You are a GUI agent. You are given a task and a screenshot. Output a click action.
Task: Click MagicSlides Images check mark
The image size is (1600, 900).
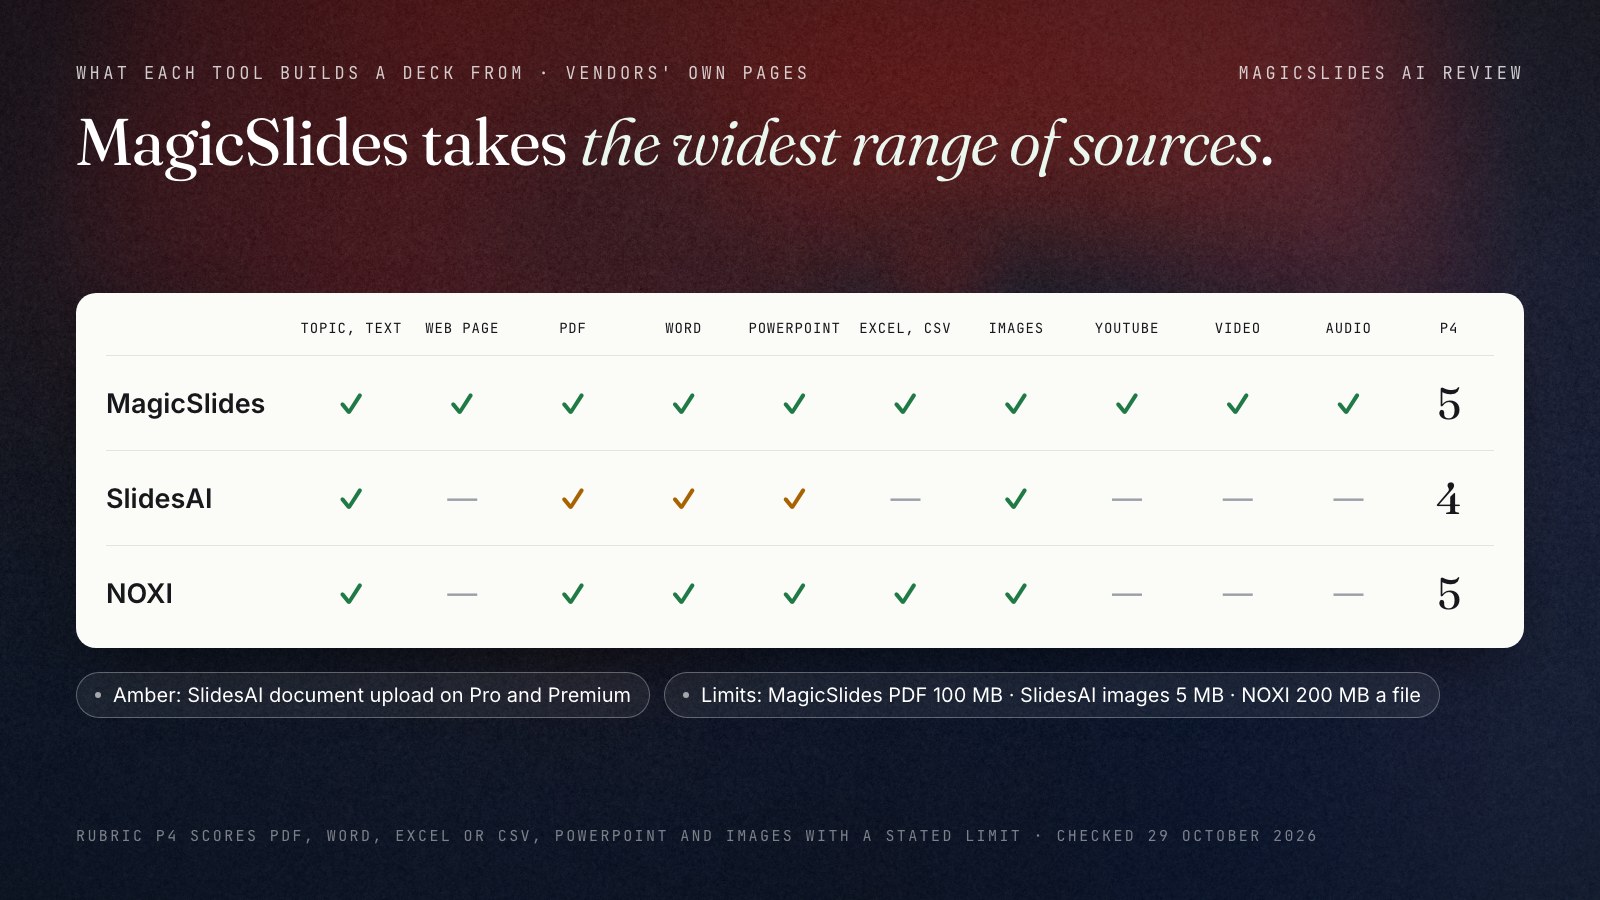coord(1016,404)
